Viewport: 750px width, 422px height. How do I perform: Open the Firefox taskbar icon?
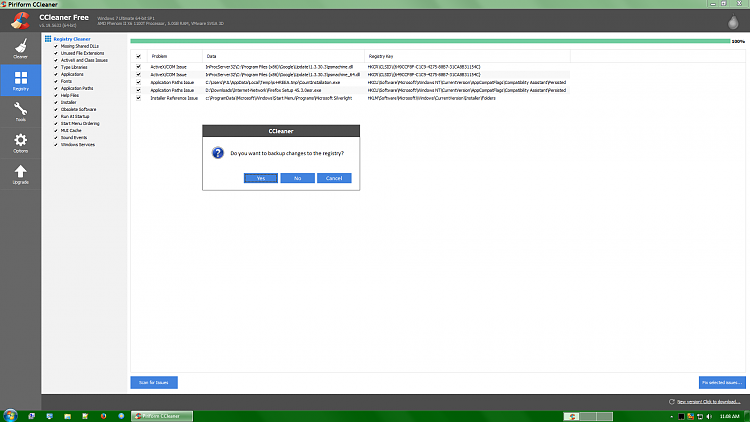[103, 416]
